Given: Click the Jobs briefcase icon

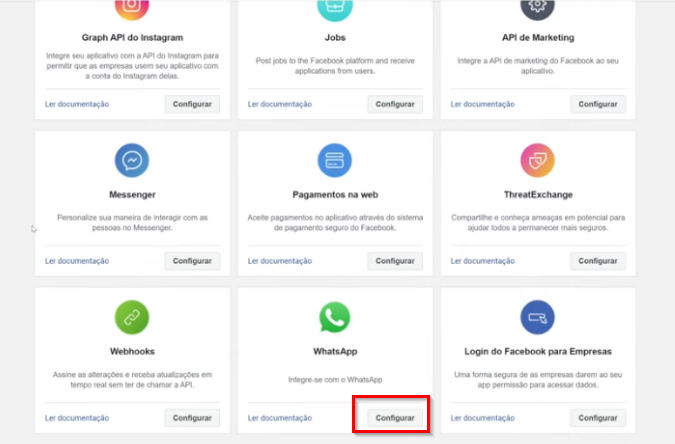Looking at the screenshot, I should point(334,6).
